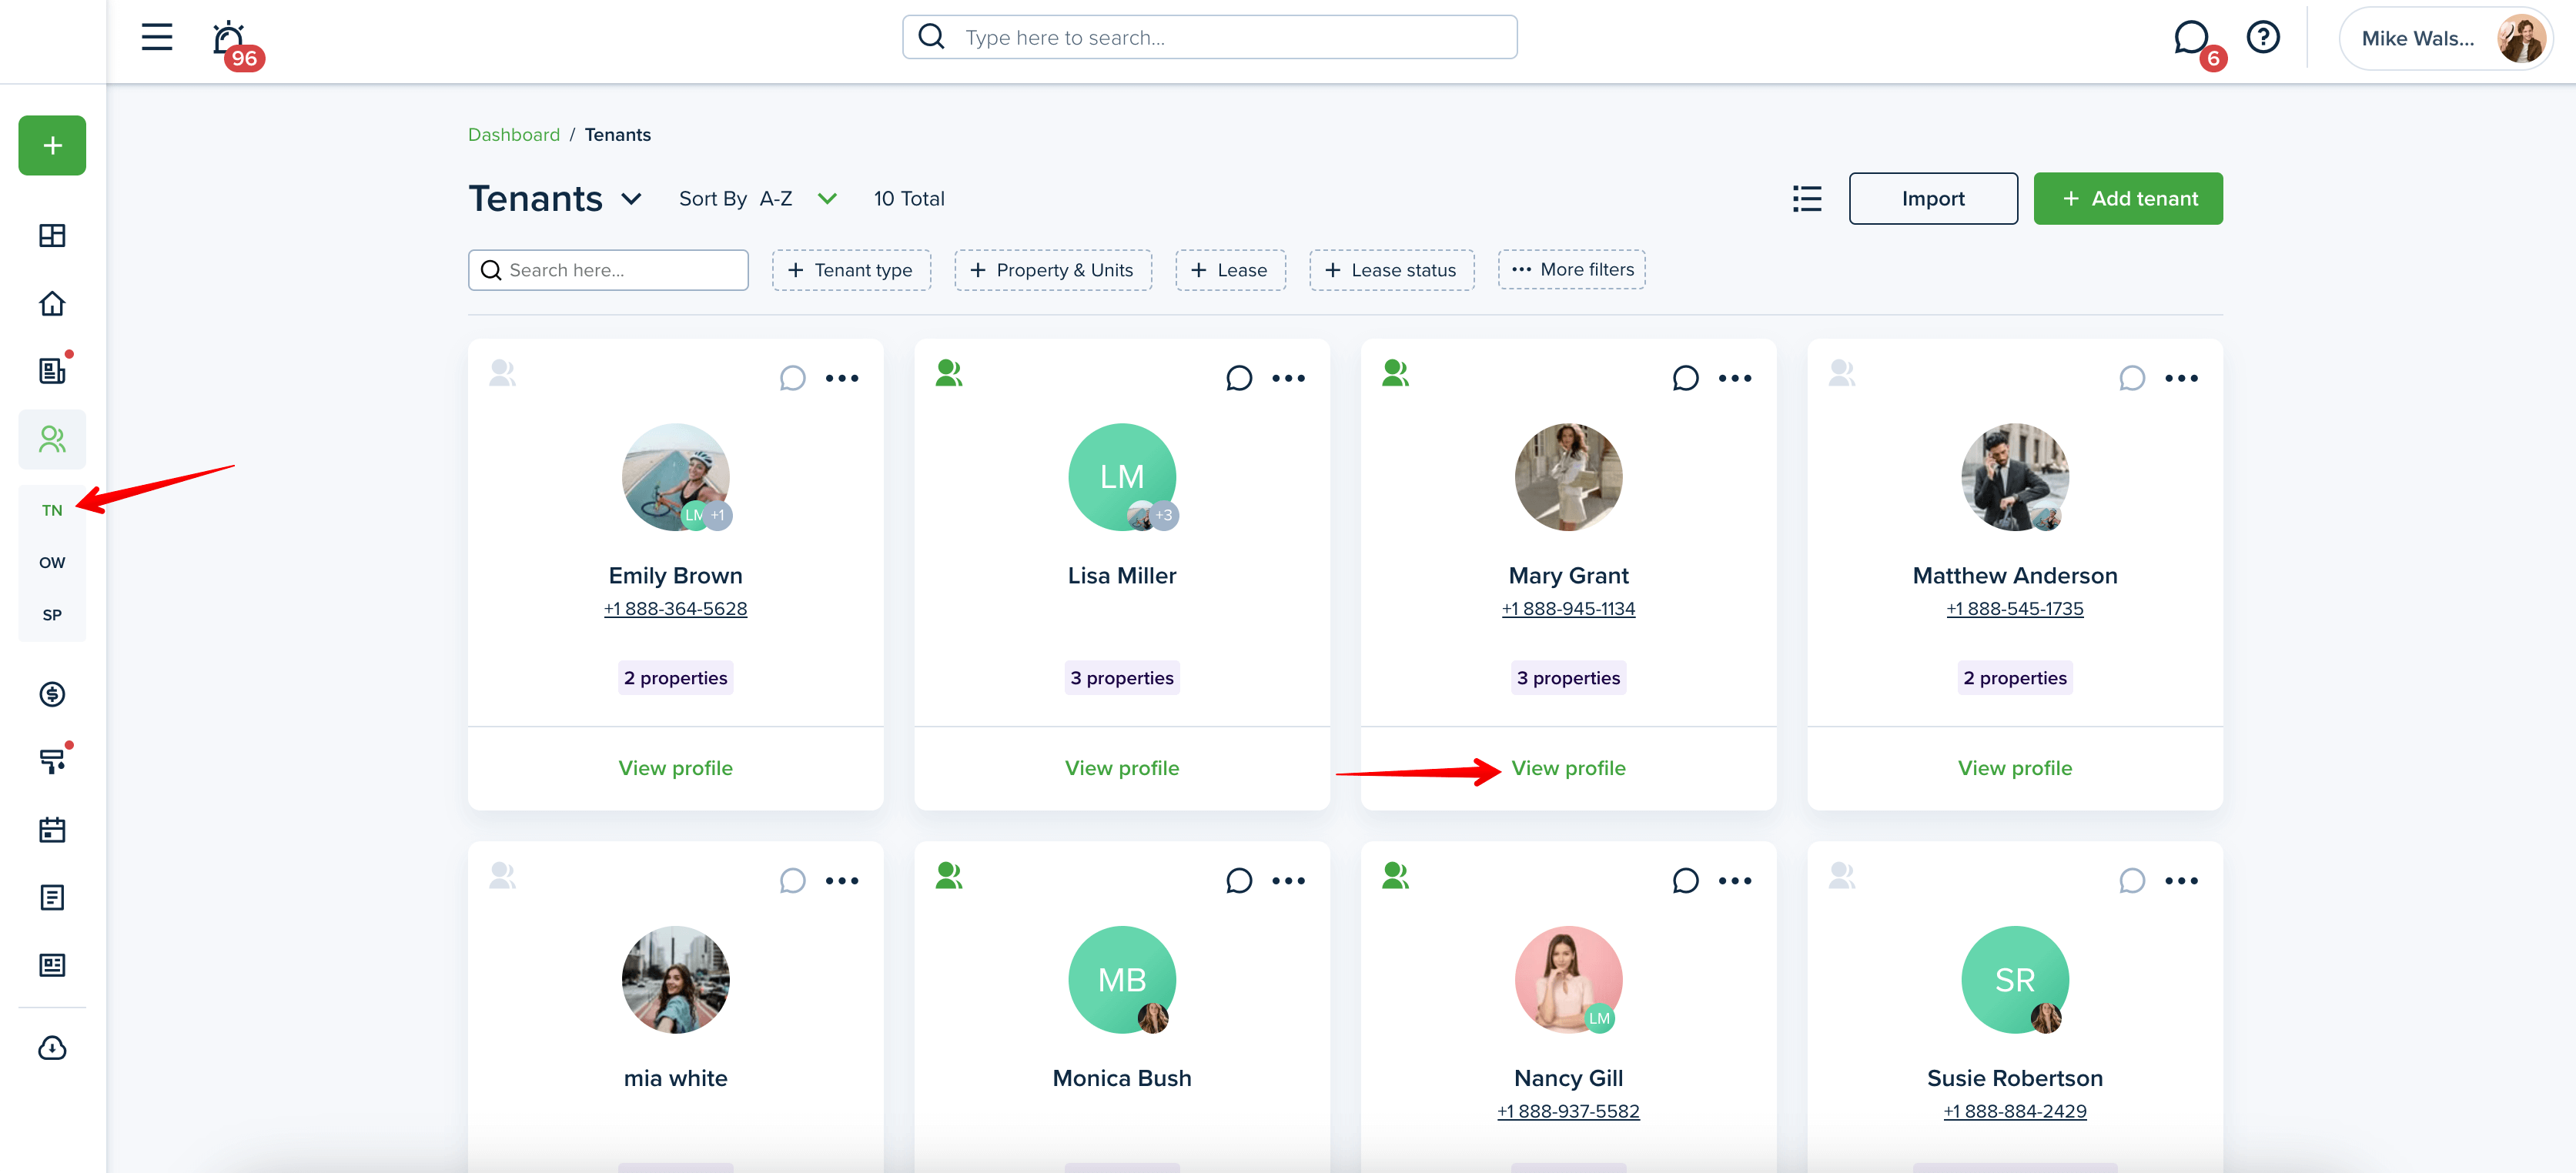Focus the tenants Search here field
2576x1173 pixels.
[x=608, y=270]
